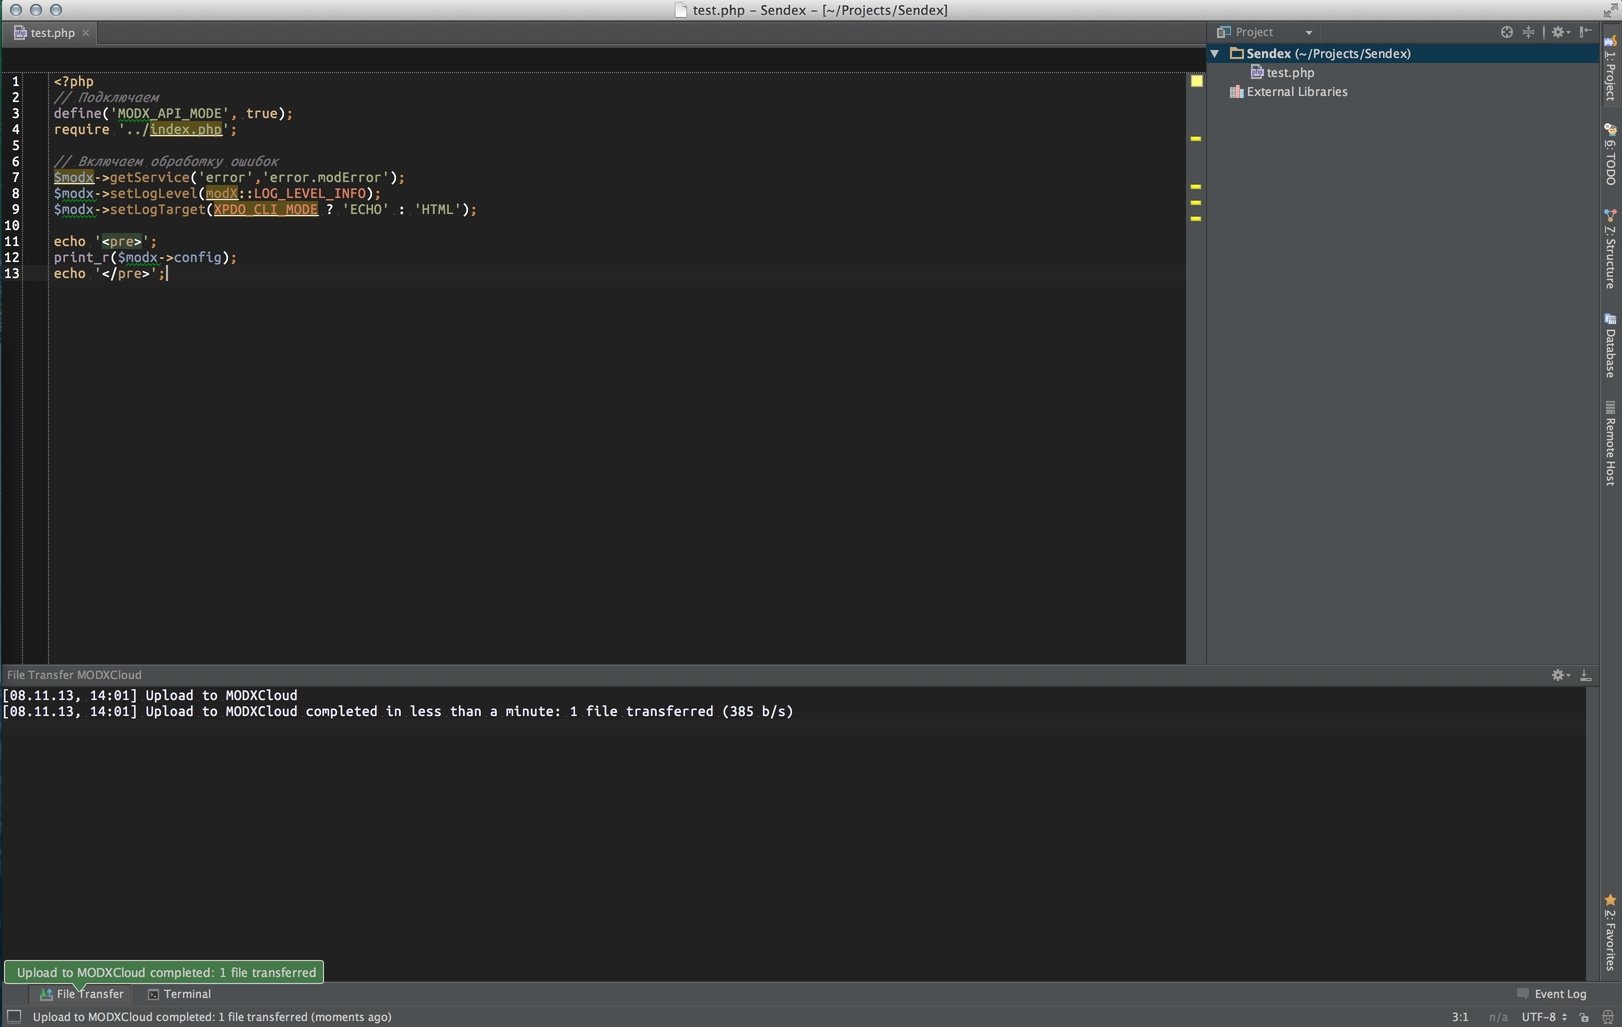Toggle the Database tool window
1622x1027 pixels.
tap(1609, 346)
